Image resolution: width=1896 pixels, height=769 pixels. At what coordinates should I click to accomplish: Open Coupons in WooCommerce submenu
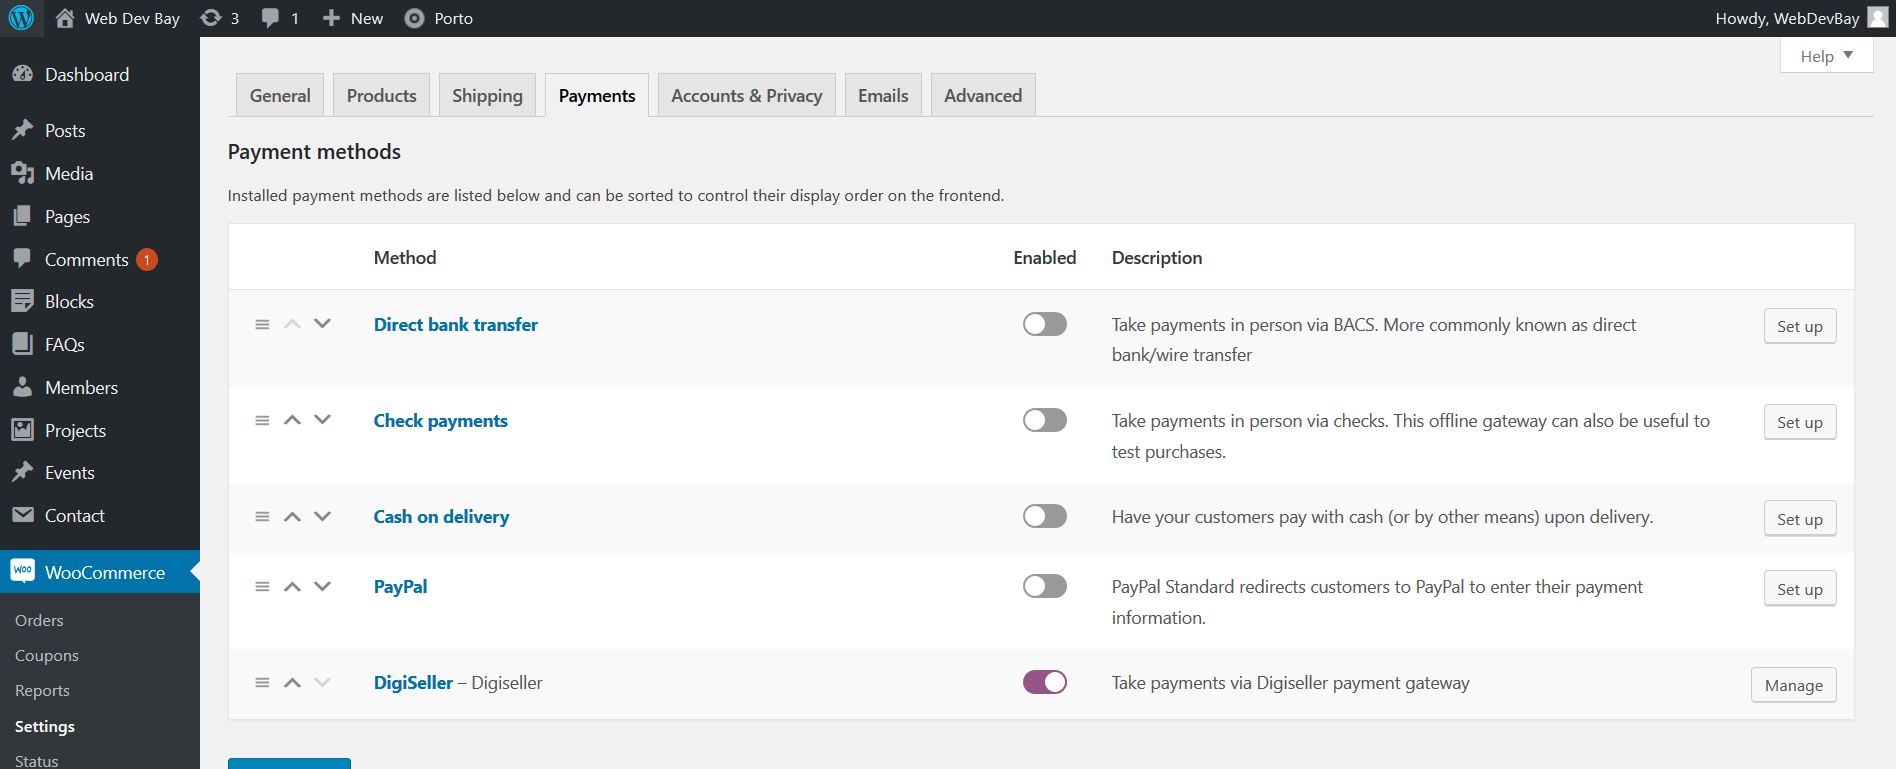47,656
